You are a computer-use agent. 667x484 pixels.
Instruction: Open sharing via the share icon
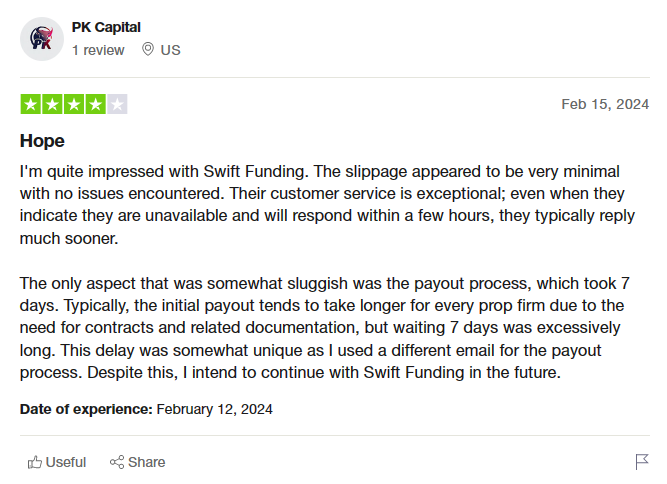[117, 462]
